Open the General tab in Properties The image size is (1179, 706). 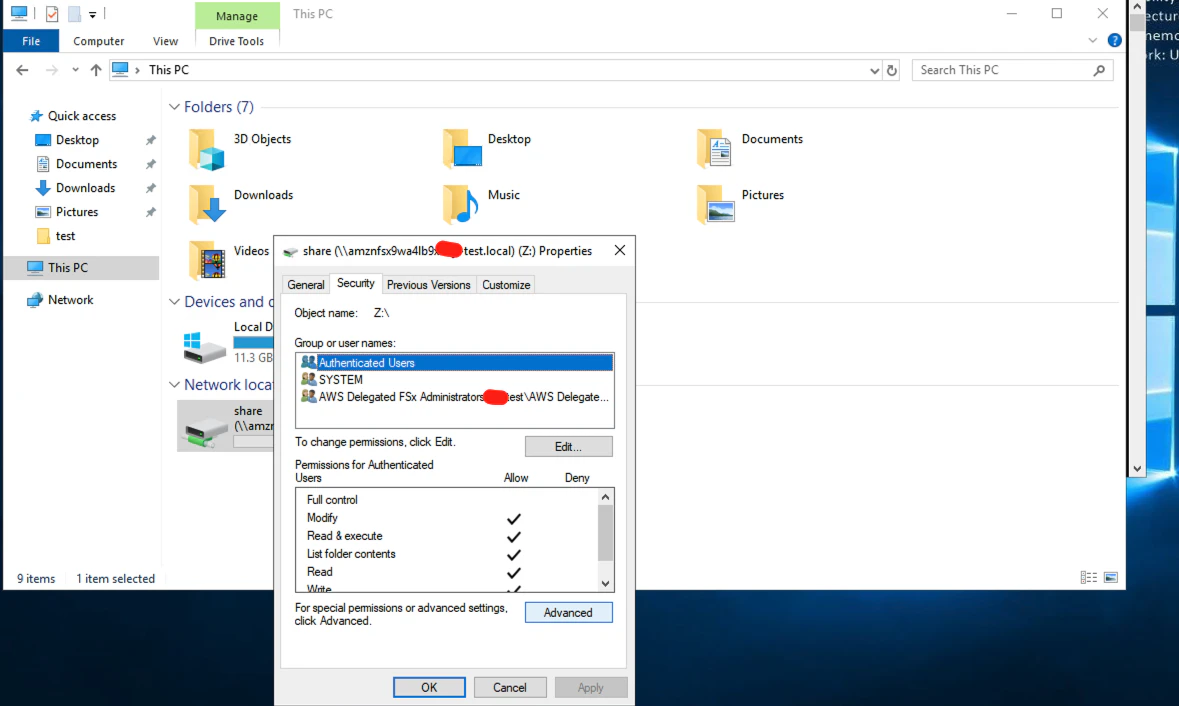(305, 285)
